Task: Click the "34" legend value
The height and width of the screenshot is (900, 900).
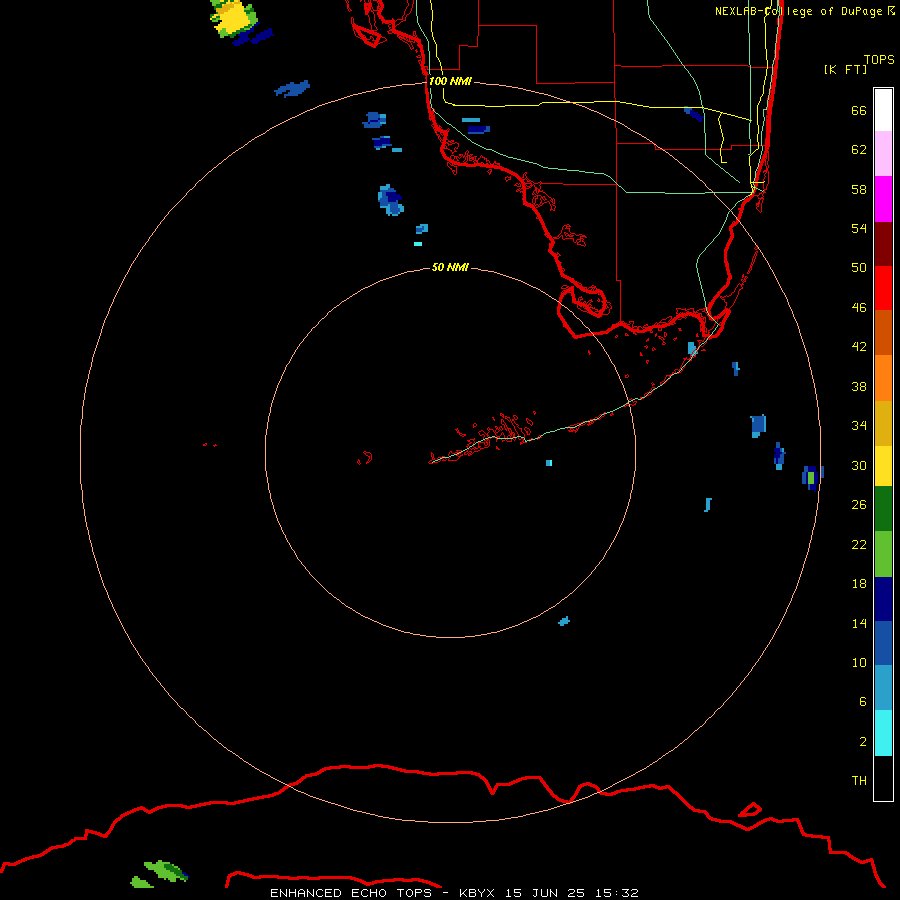Action: (859, 426)
